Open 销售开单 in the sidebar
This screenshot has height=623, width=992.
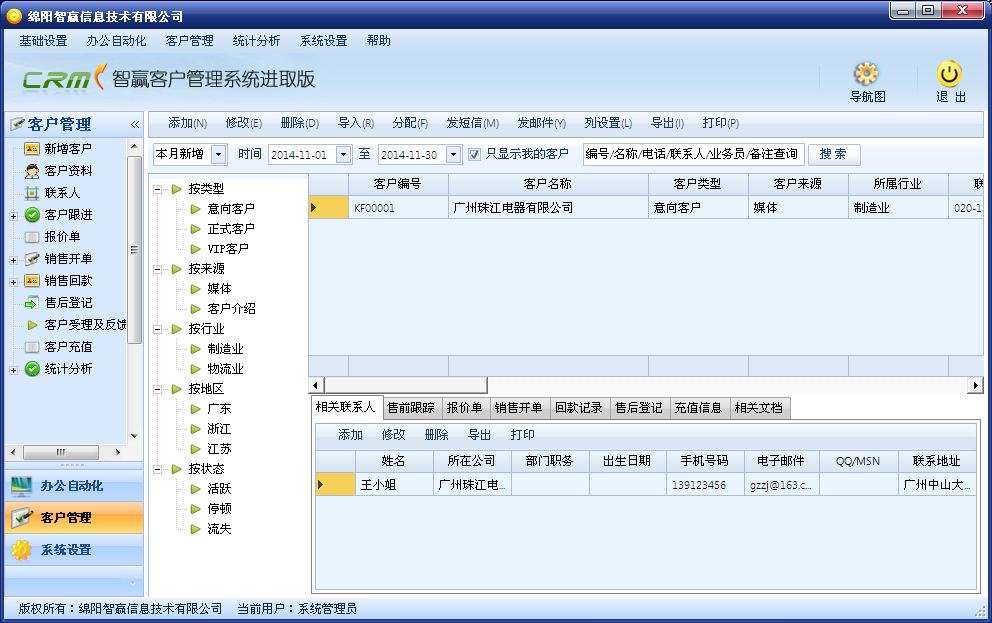[68, 259]
